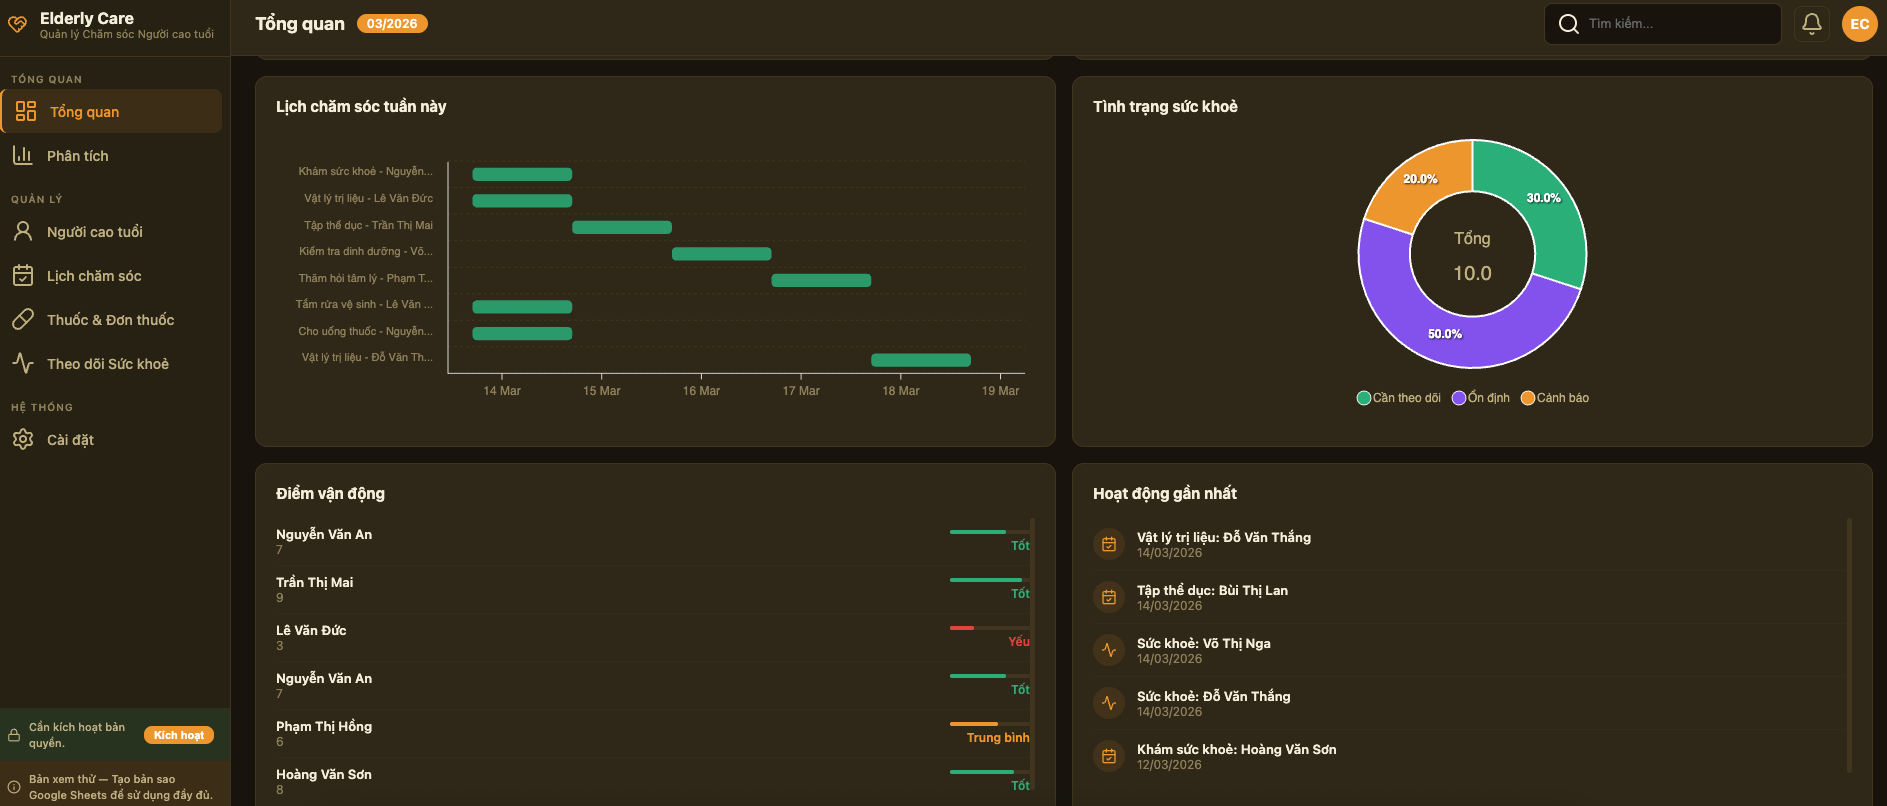Screen dimensions: 1887x806
Task: Click the Cài đặt gear icon
Action: coord(23,440)
